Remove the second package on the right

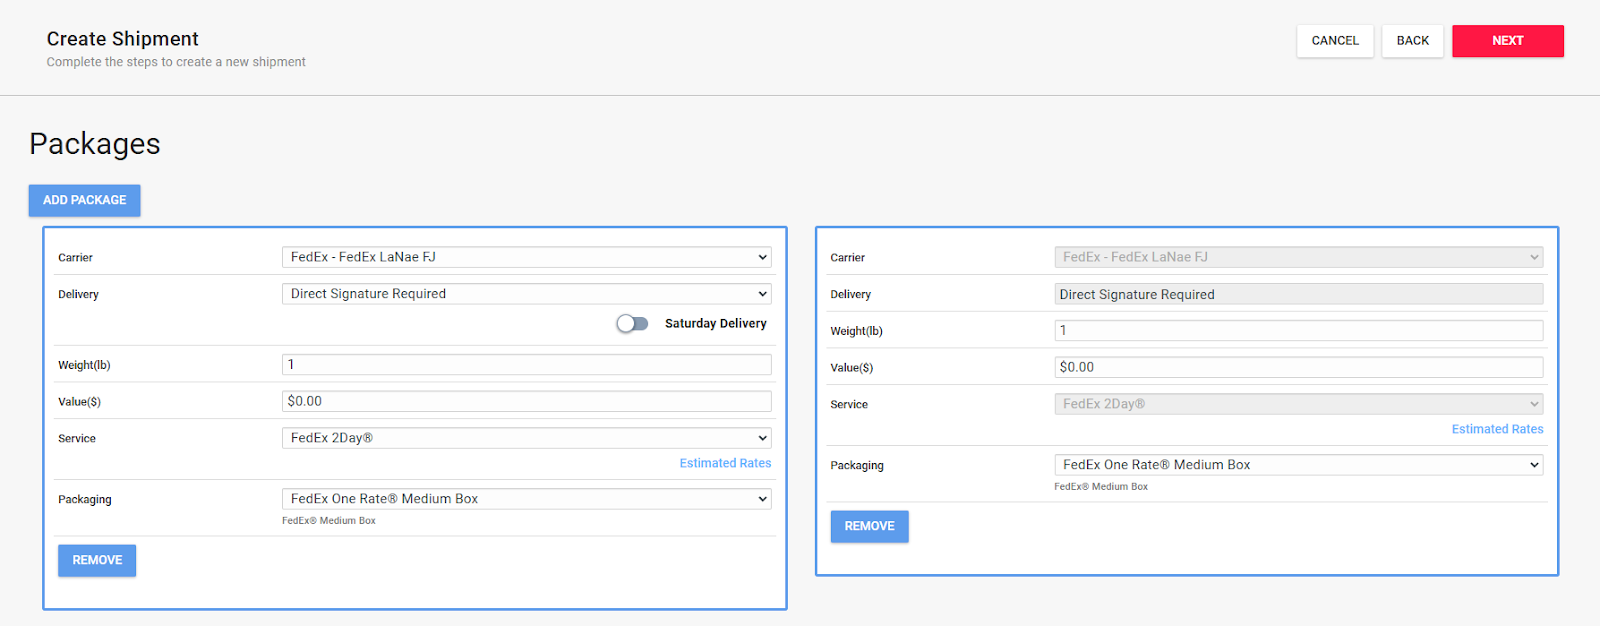coord(869,526)
